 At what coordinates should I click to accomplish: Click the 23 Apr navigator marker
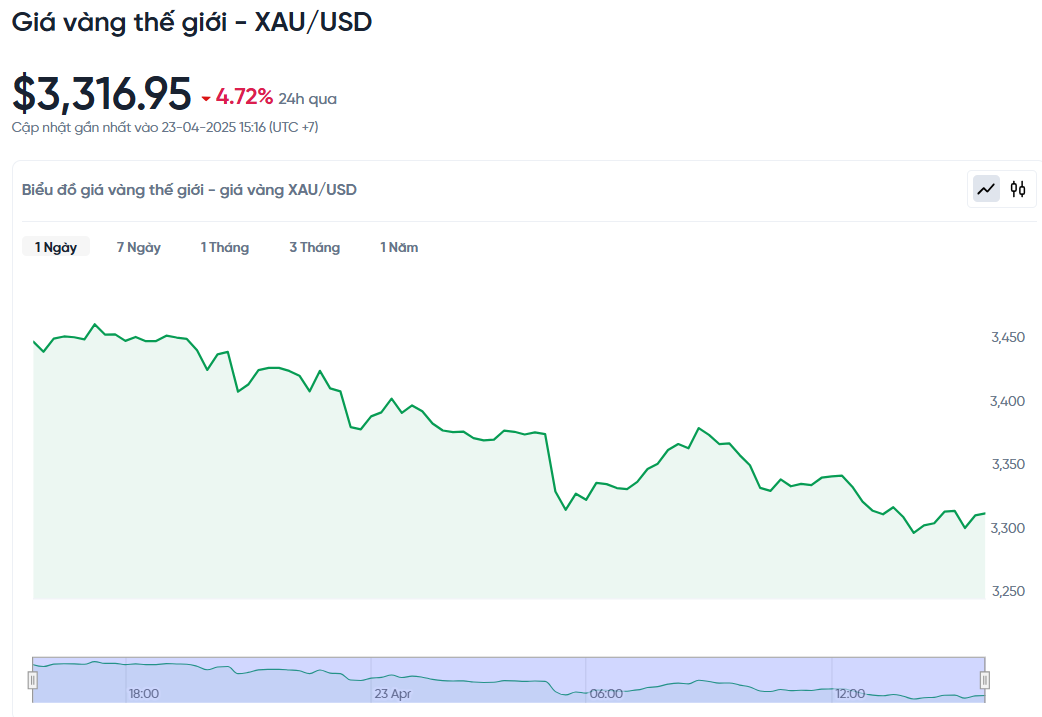[x=392, y=693]
